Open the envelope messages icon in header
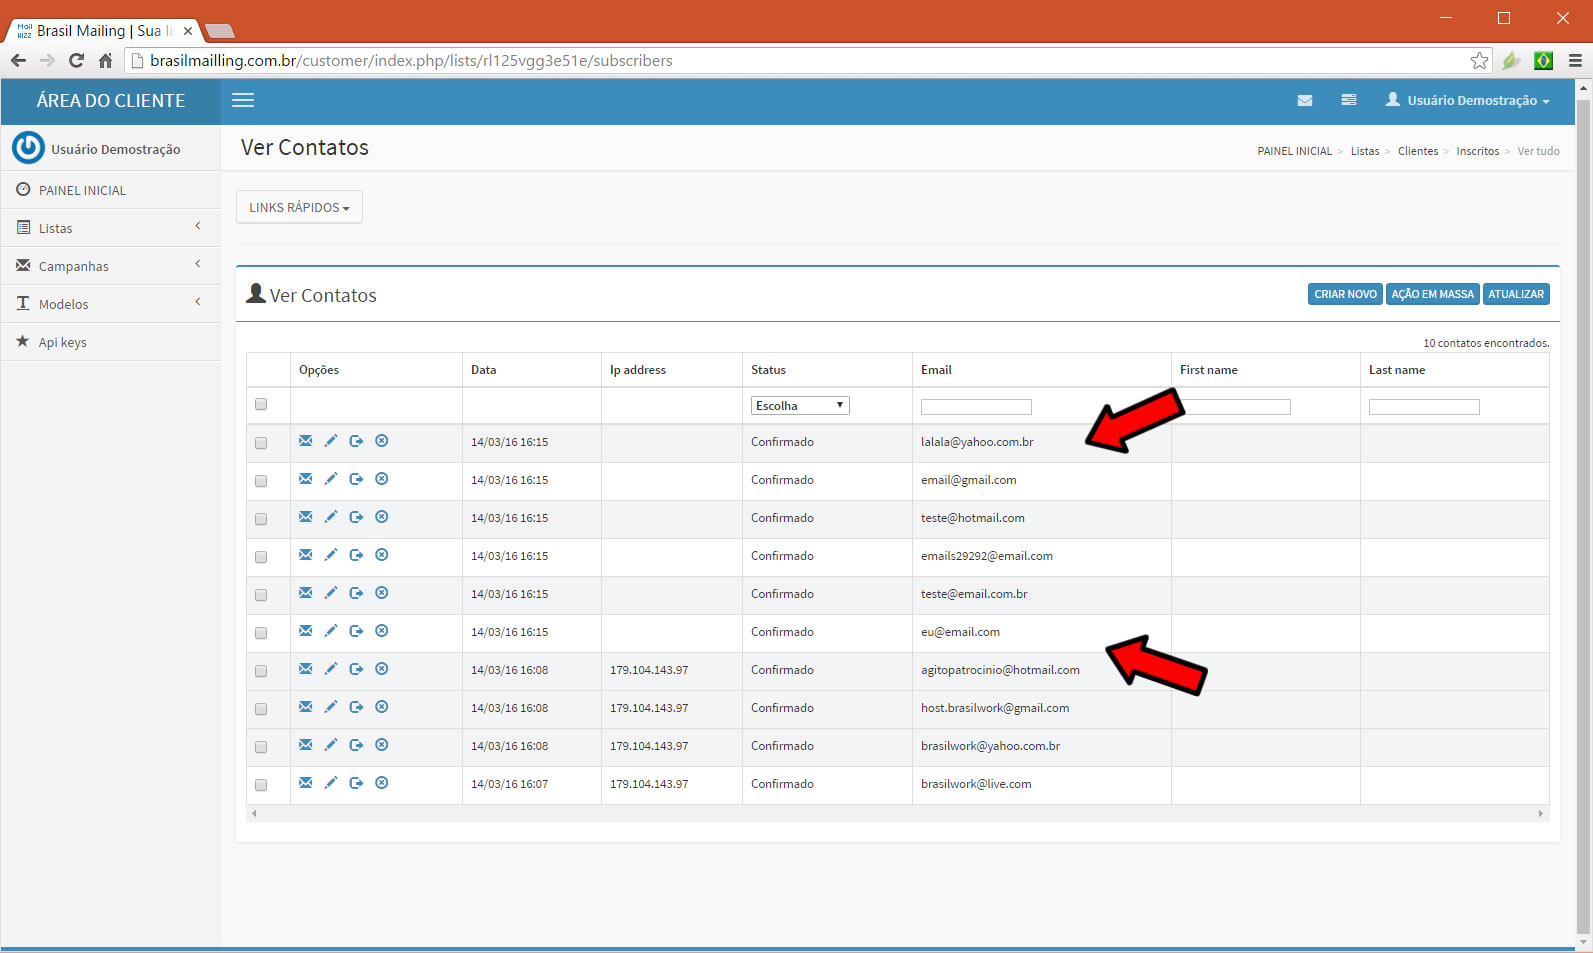 pyautogui.click(x=1305, y=100)
